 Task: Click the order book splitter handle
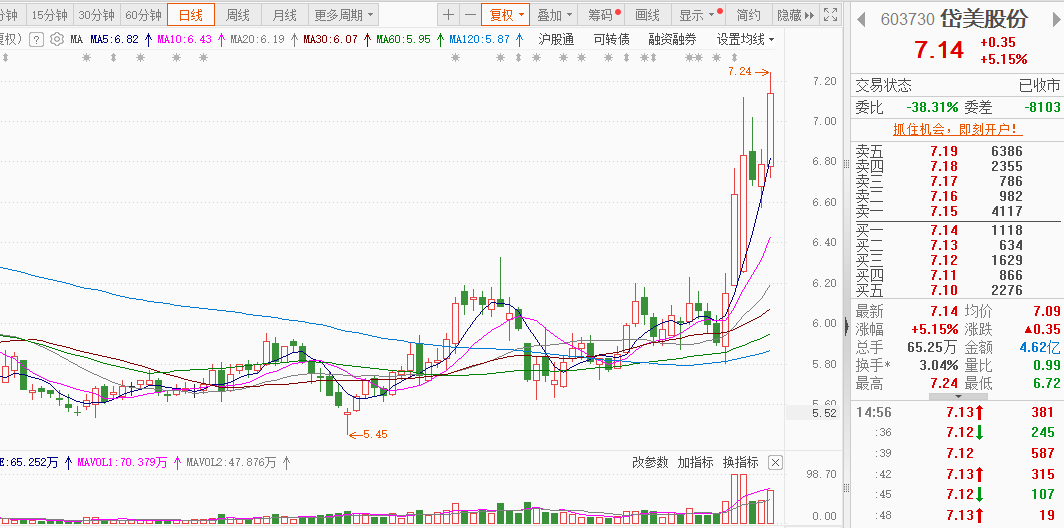pyautogui.click(x=846, y=164)
